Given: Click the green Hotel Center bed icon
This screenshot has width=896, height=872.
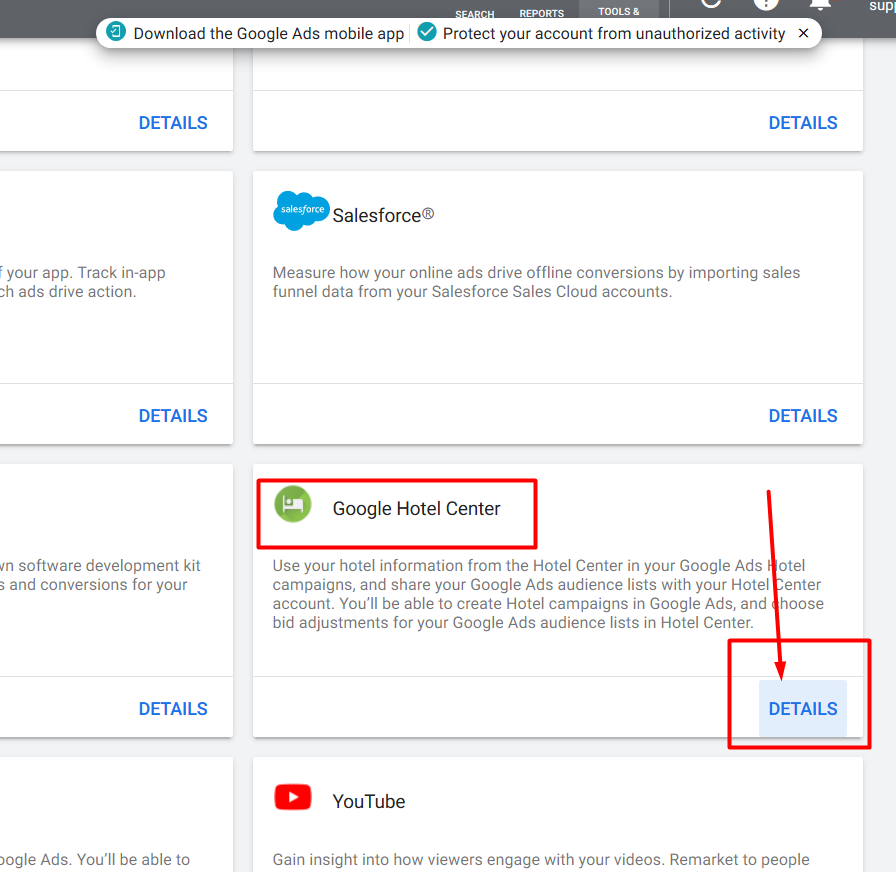Looking at the screenshot, I should click(x=293, y=504).
